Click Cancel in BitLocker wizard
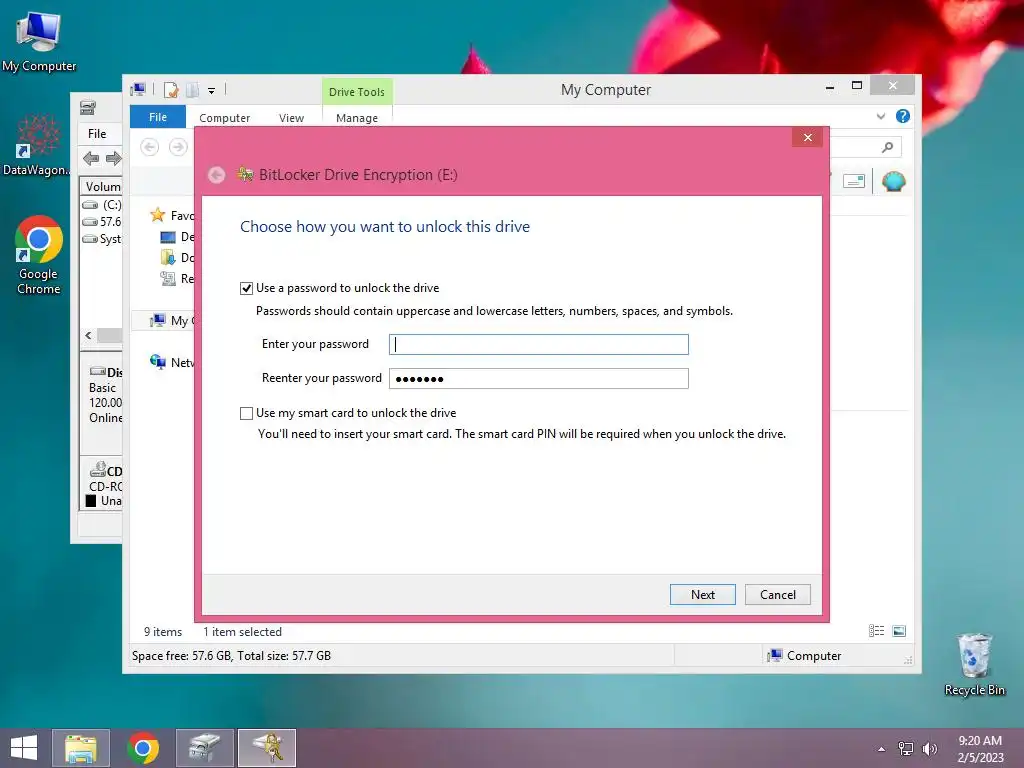The image size is (1024, 768). 778,595
